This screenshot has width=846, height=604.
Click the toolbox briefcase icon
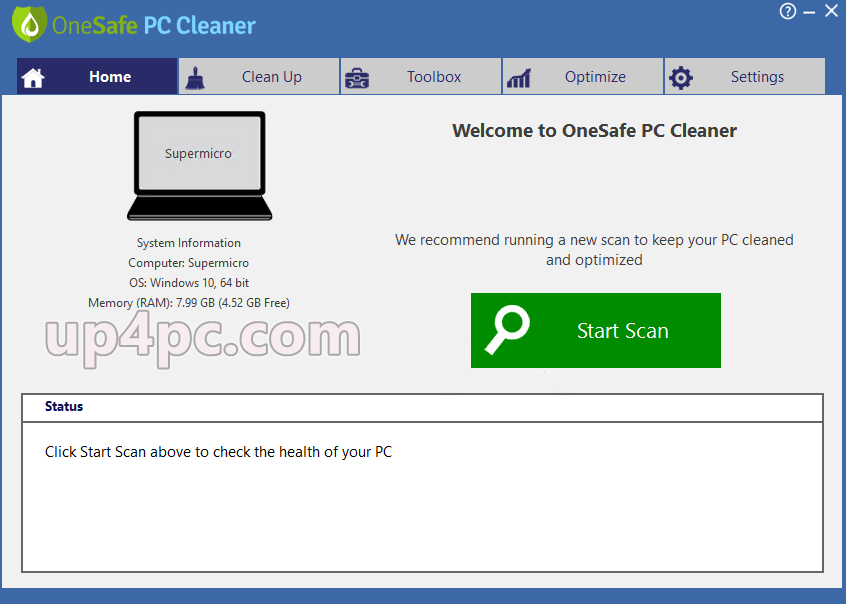coord(357,78)
